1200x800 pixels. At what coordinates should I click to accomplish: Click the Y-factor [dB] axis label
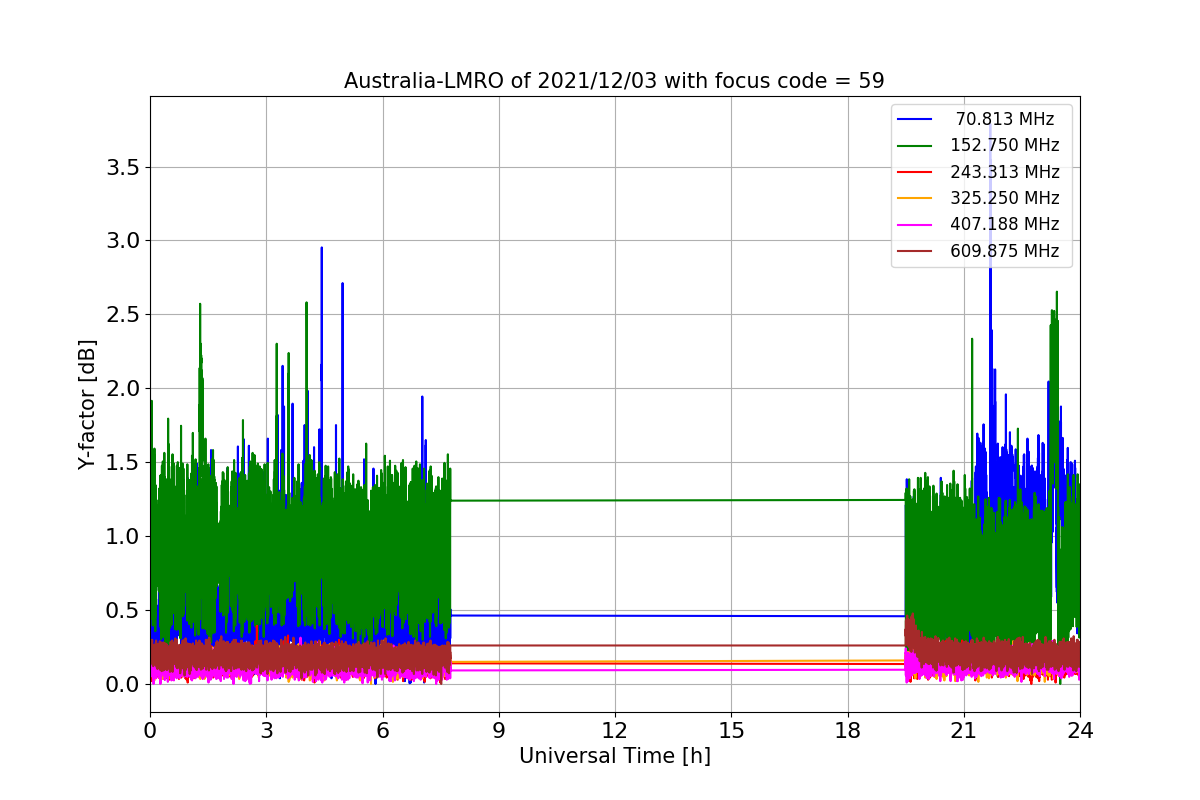pos(88,404)
